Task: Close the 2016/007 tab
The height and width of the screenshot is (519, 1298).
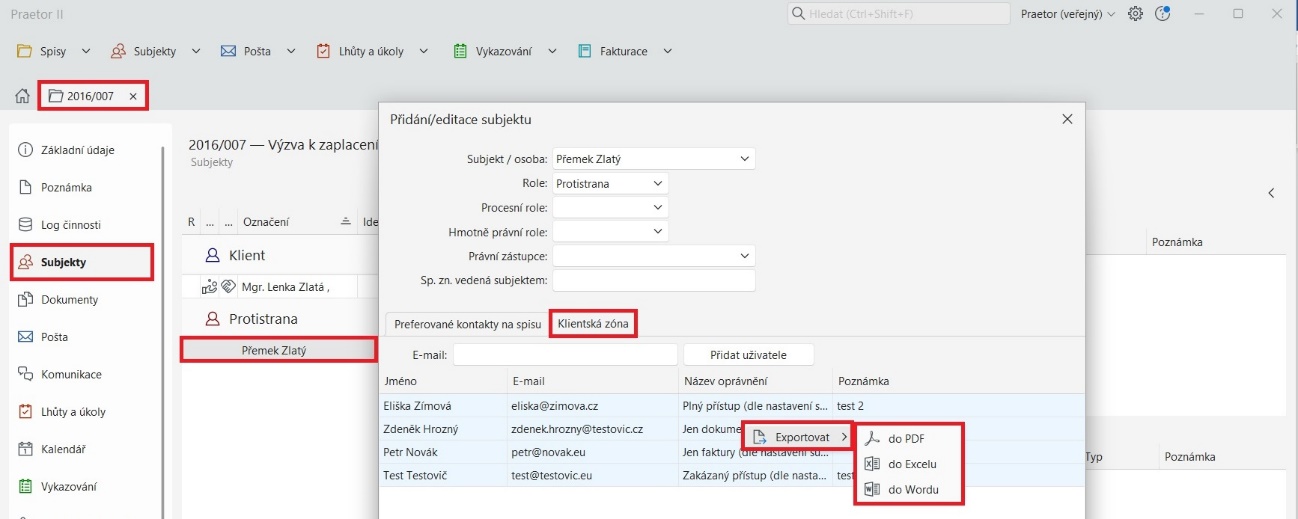Action: point(133,96)
